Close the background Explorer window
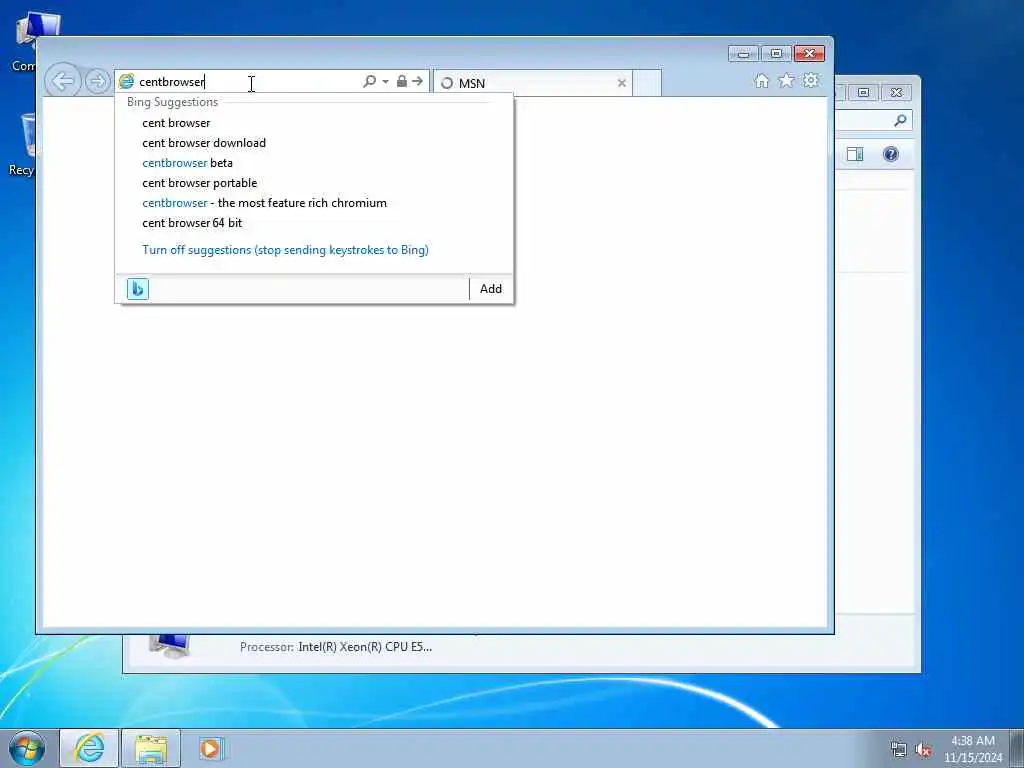 click(896, 93)
